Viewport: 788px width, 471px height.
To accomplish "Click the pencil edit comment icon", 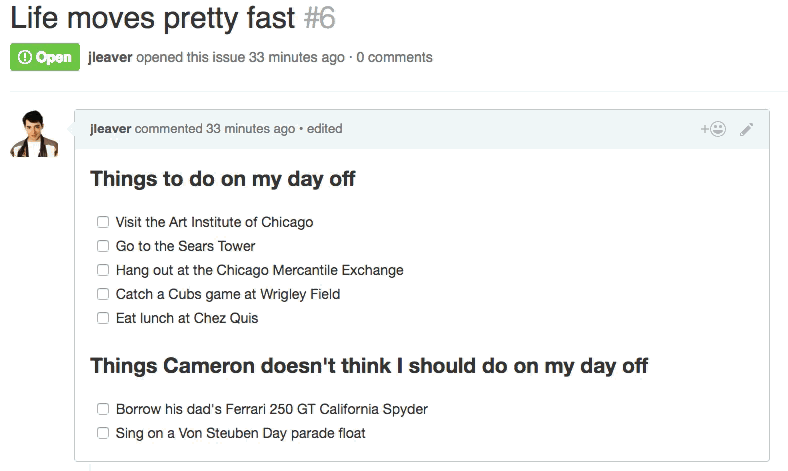I will click(x=746, y=129).
